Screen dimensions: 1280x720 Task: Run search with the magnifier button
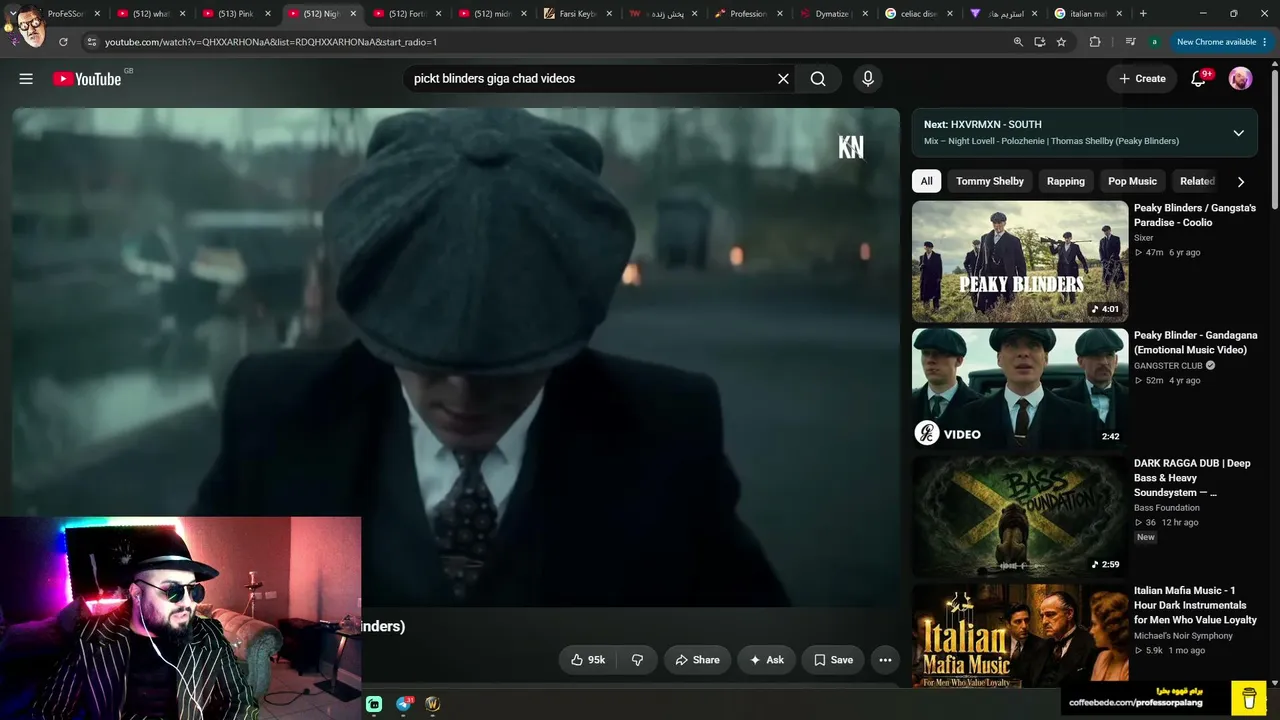818,79
